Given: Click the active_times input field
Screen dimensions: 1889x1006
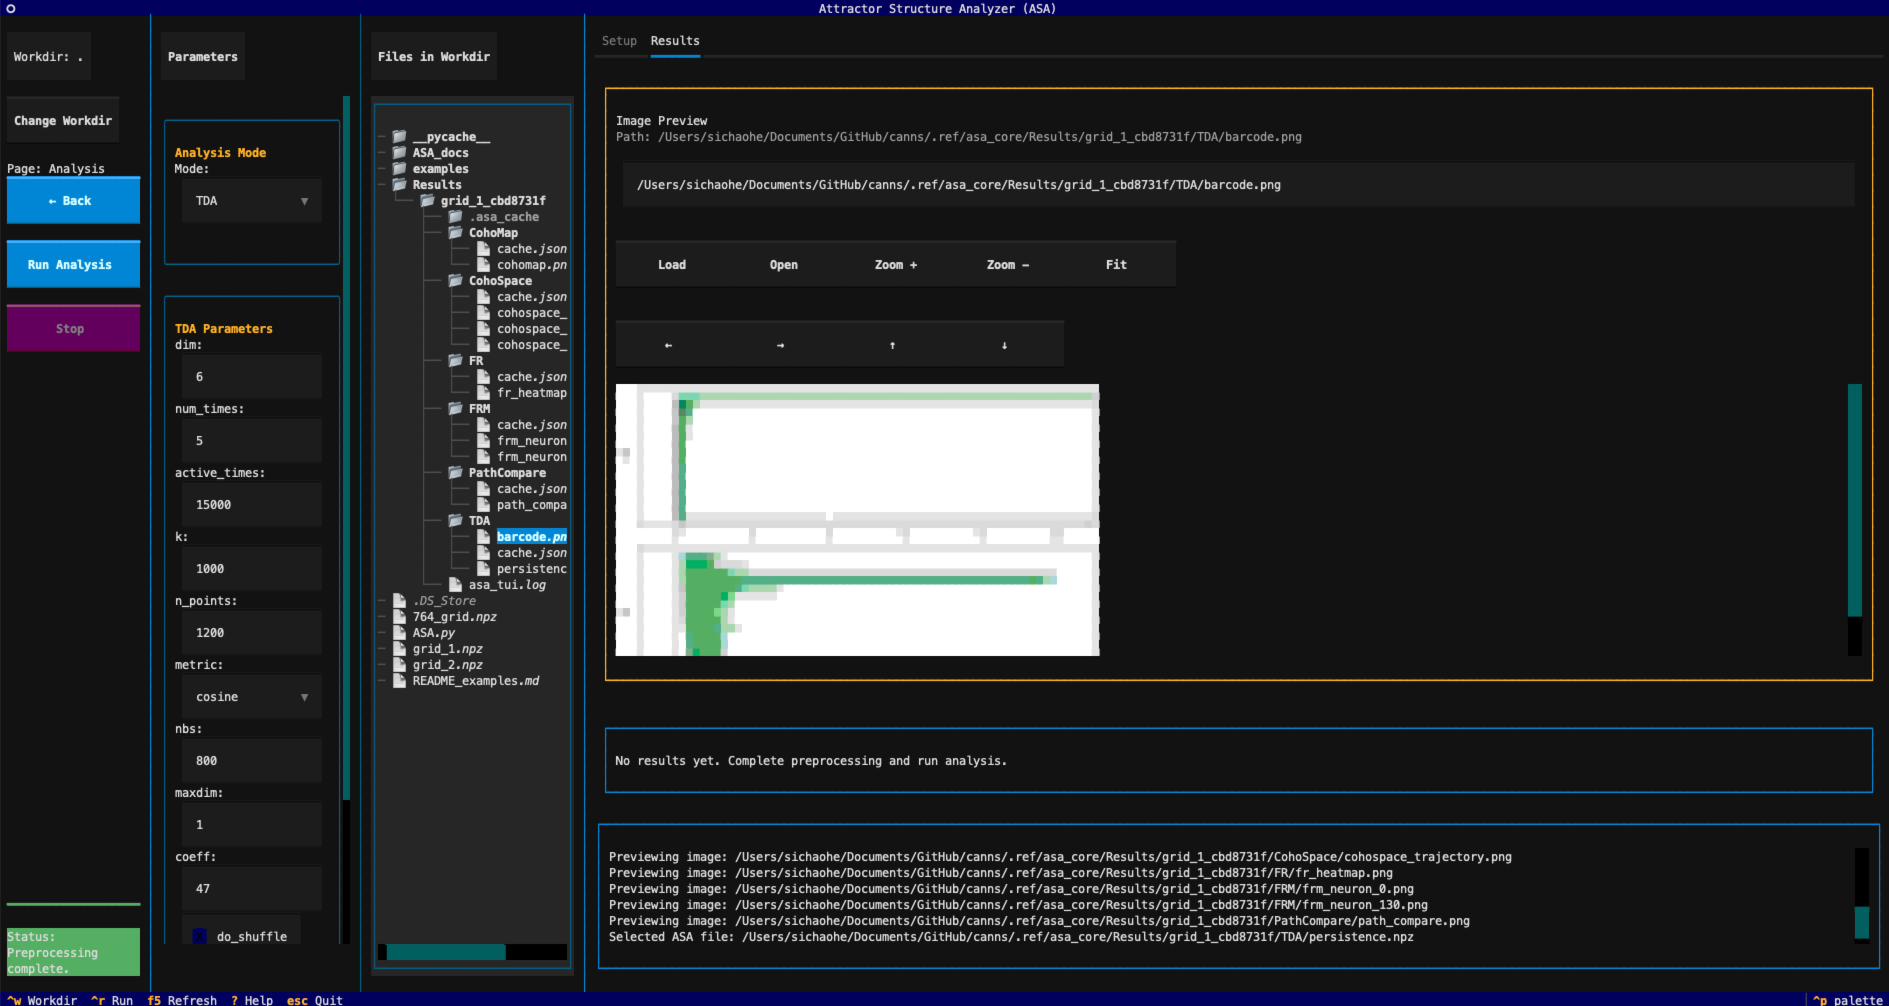Looking at the screenshot, I should 251,505.
